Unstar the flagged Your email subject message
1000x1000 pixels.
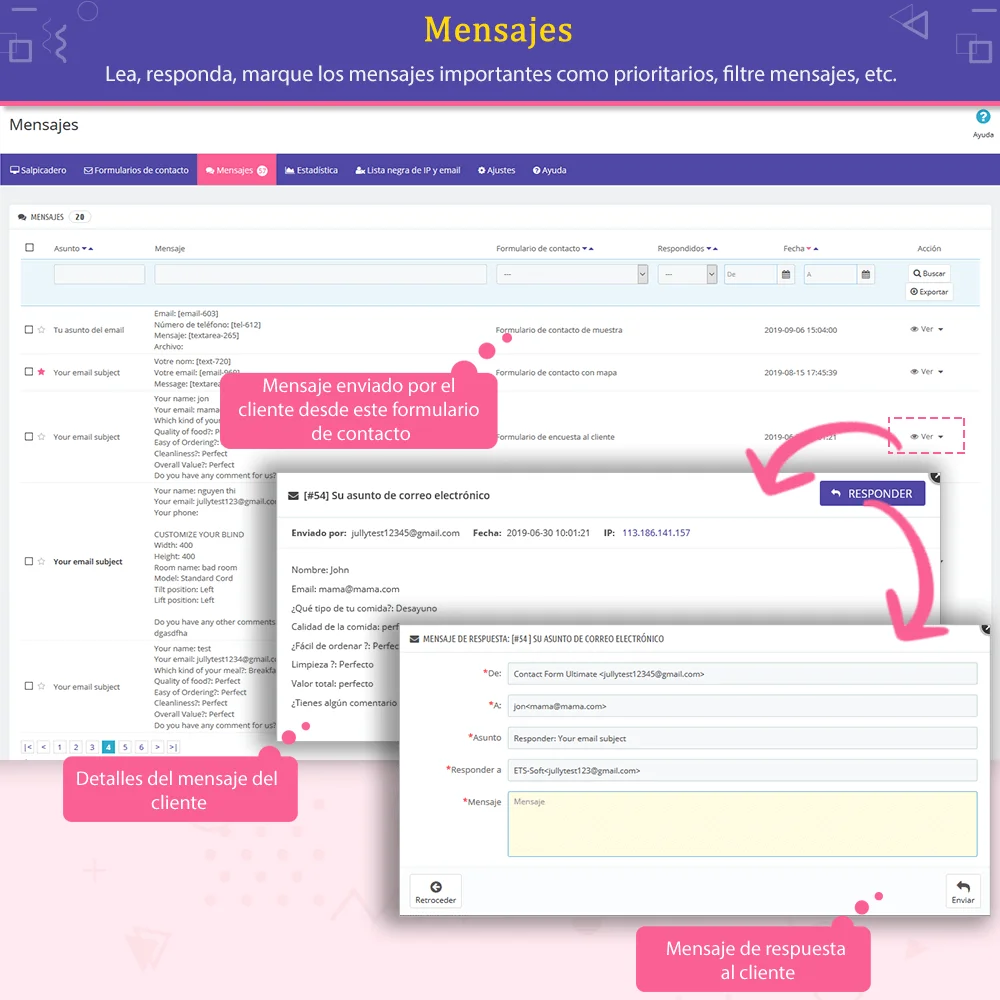tap(41, 371)
